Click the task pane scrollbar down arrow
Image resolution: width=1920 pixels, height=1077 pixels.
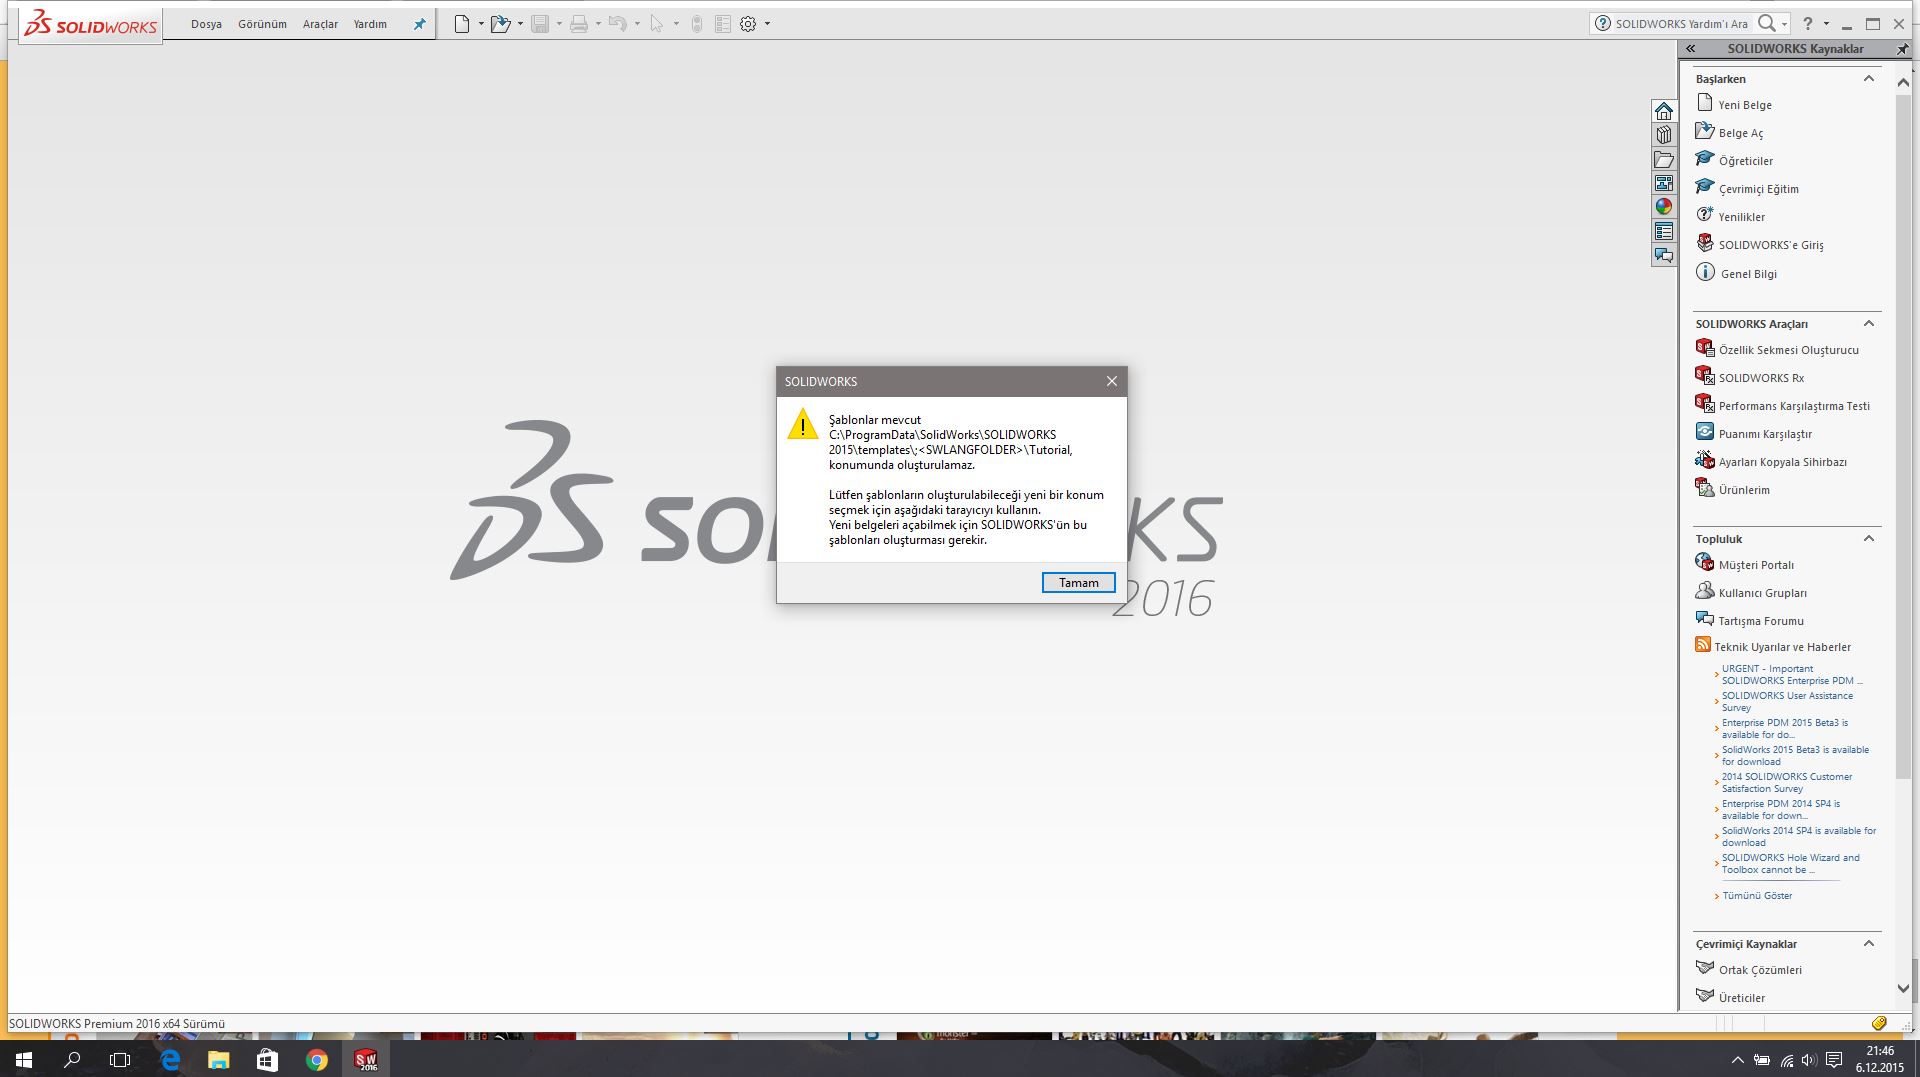click(x=1903, y=989)
